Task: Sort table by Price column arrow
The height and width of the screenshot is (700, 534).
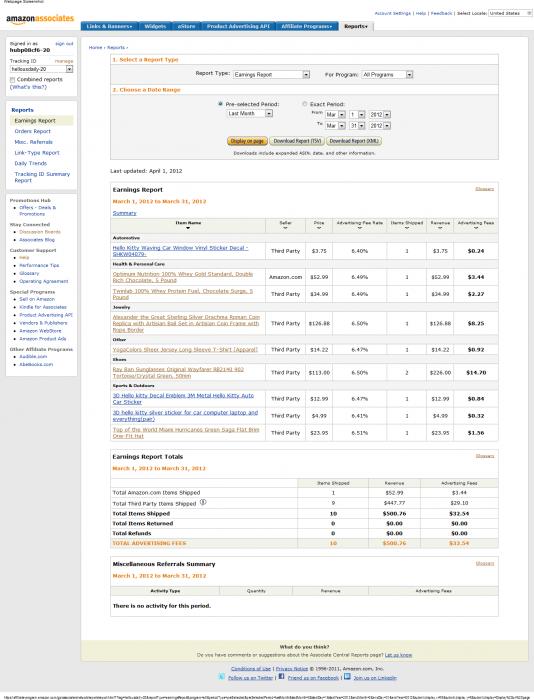Action: [x=319, y=228]
